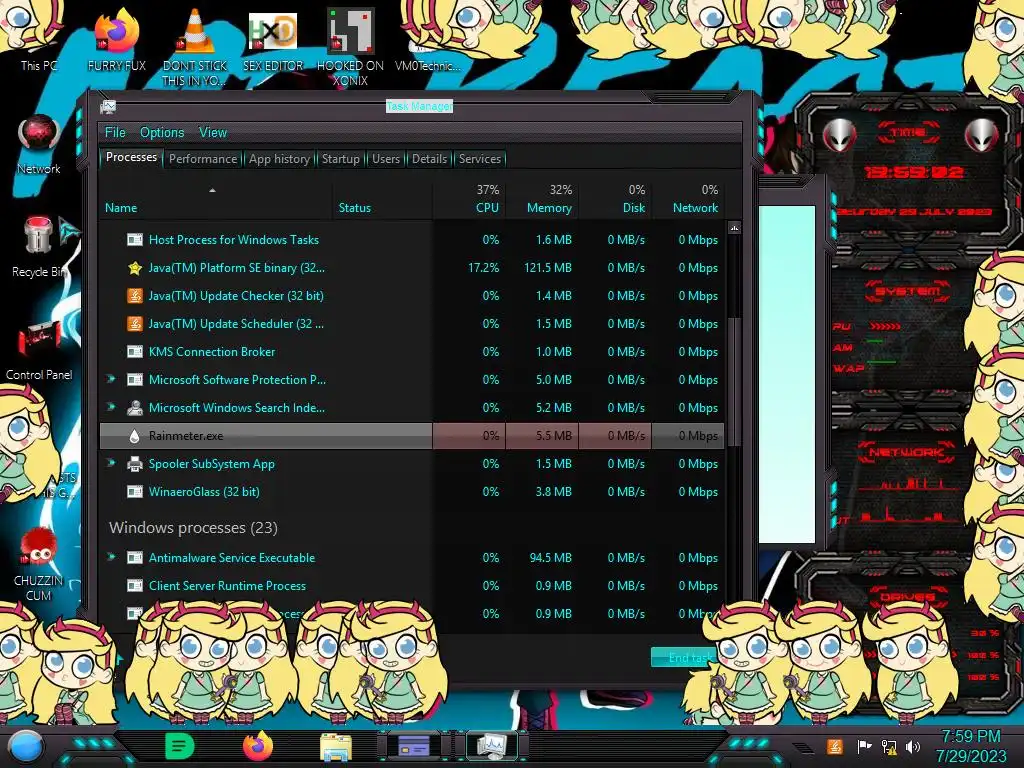
Task: Sort by the Disk column header
Action: pyautogui.click(x=615, y=199)
